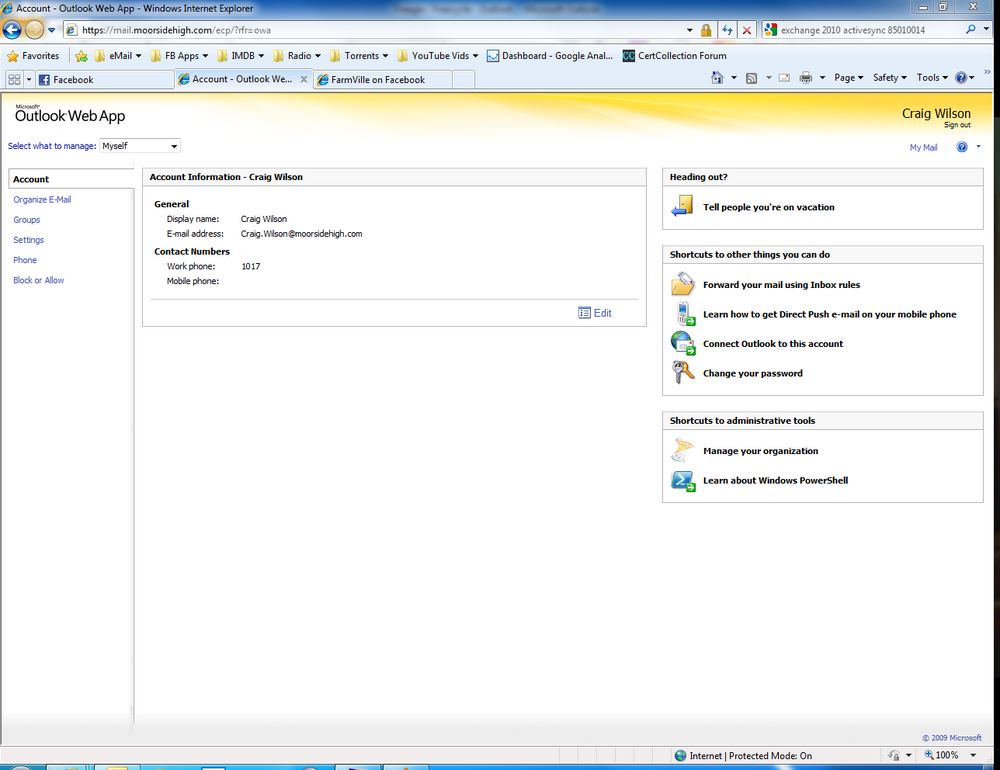Close the Account - Outlook tab
Image resolution: width=1000 pixels, height=770 pixels.
pos(304,79)
